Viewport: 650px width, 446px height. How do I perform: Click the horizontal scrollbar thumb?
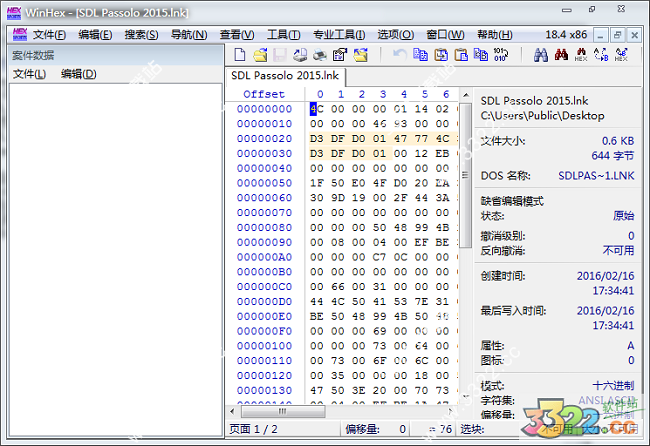[x=283, y=411]
